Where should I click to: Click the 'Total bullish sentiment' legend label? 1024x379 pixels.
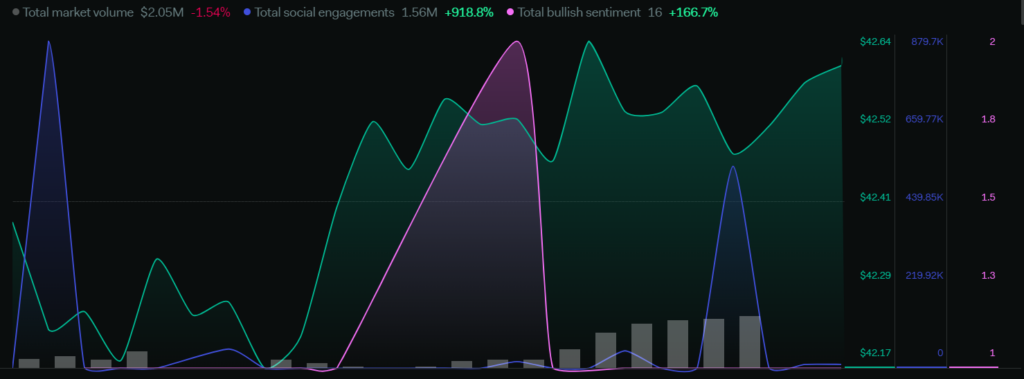579,12
